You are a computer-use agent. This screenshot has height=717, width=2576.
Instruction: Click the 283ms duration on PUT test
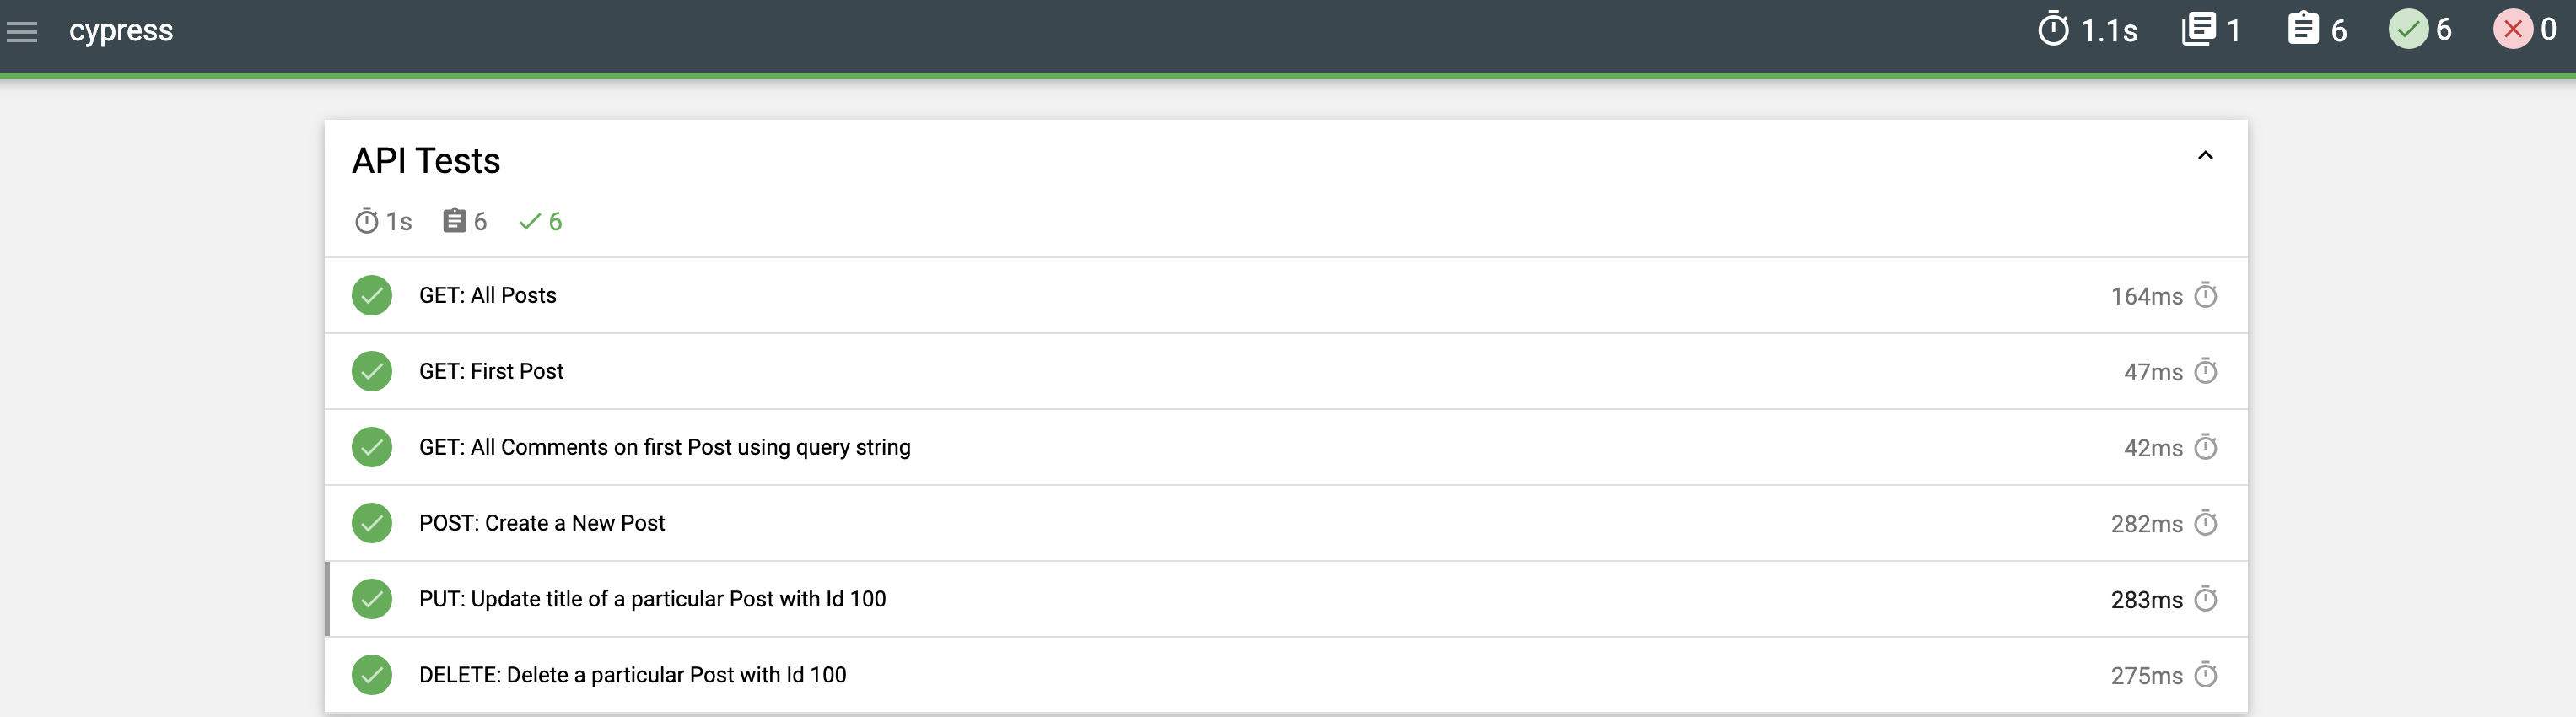click(2146, 600)
